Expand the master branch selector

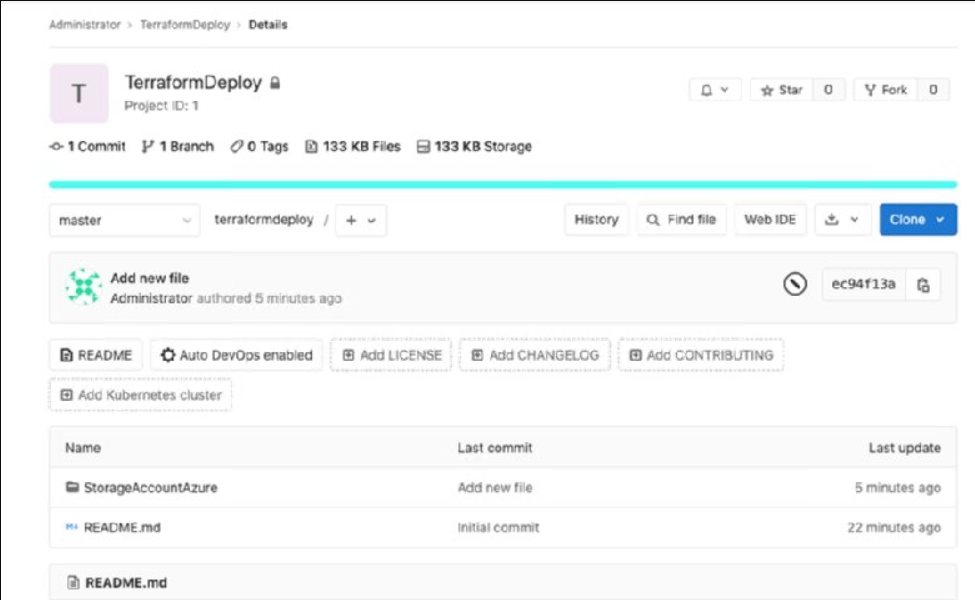tap(124, 220)
